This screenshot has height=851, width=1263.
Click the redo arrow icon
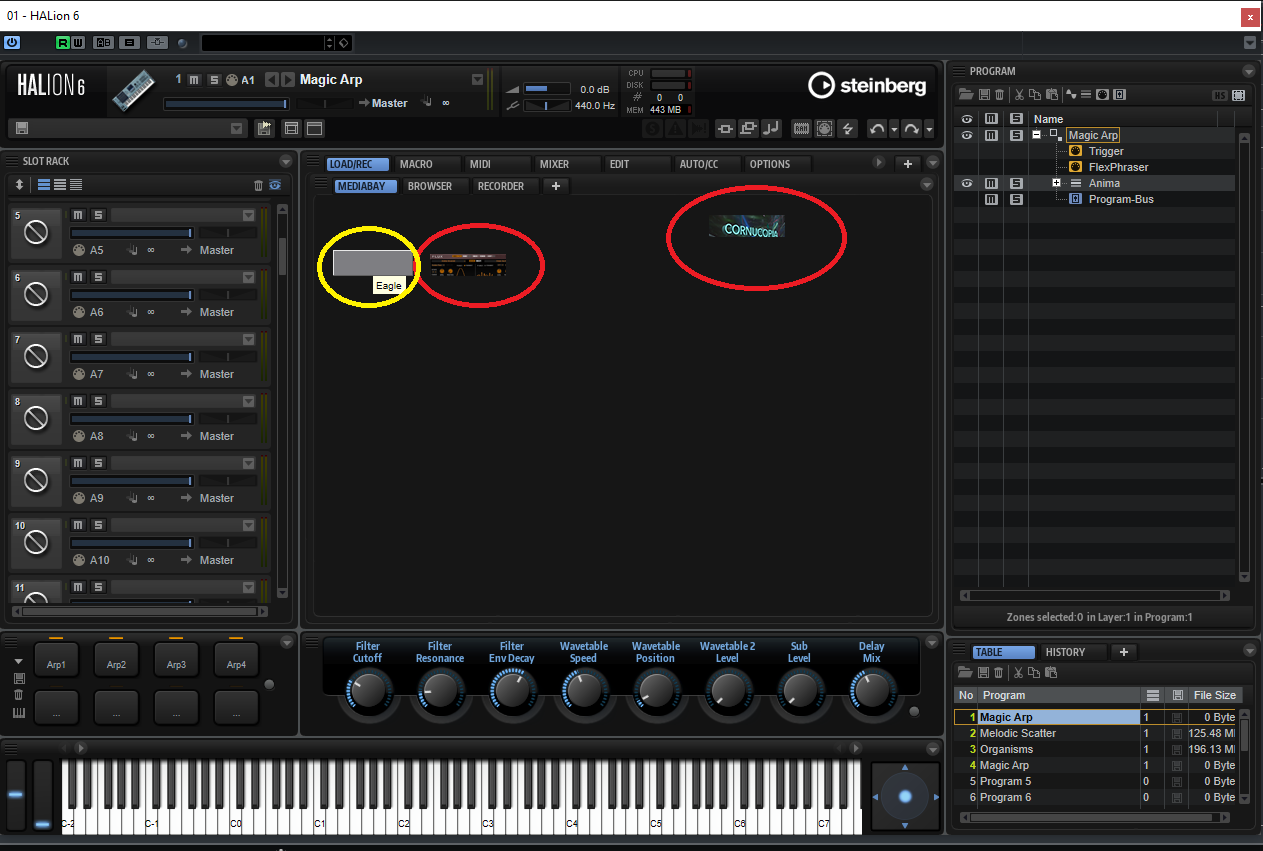[910, 128]
